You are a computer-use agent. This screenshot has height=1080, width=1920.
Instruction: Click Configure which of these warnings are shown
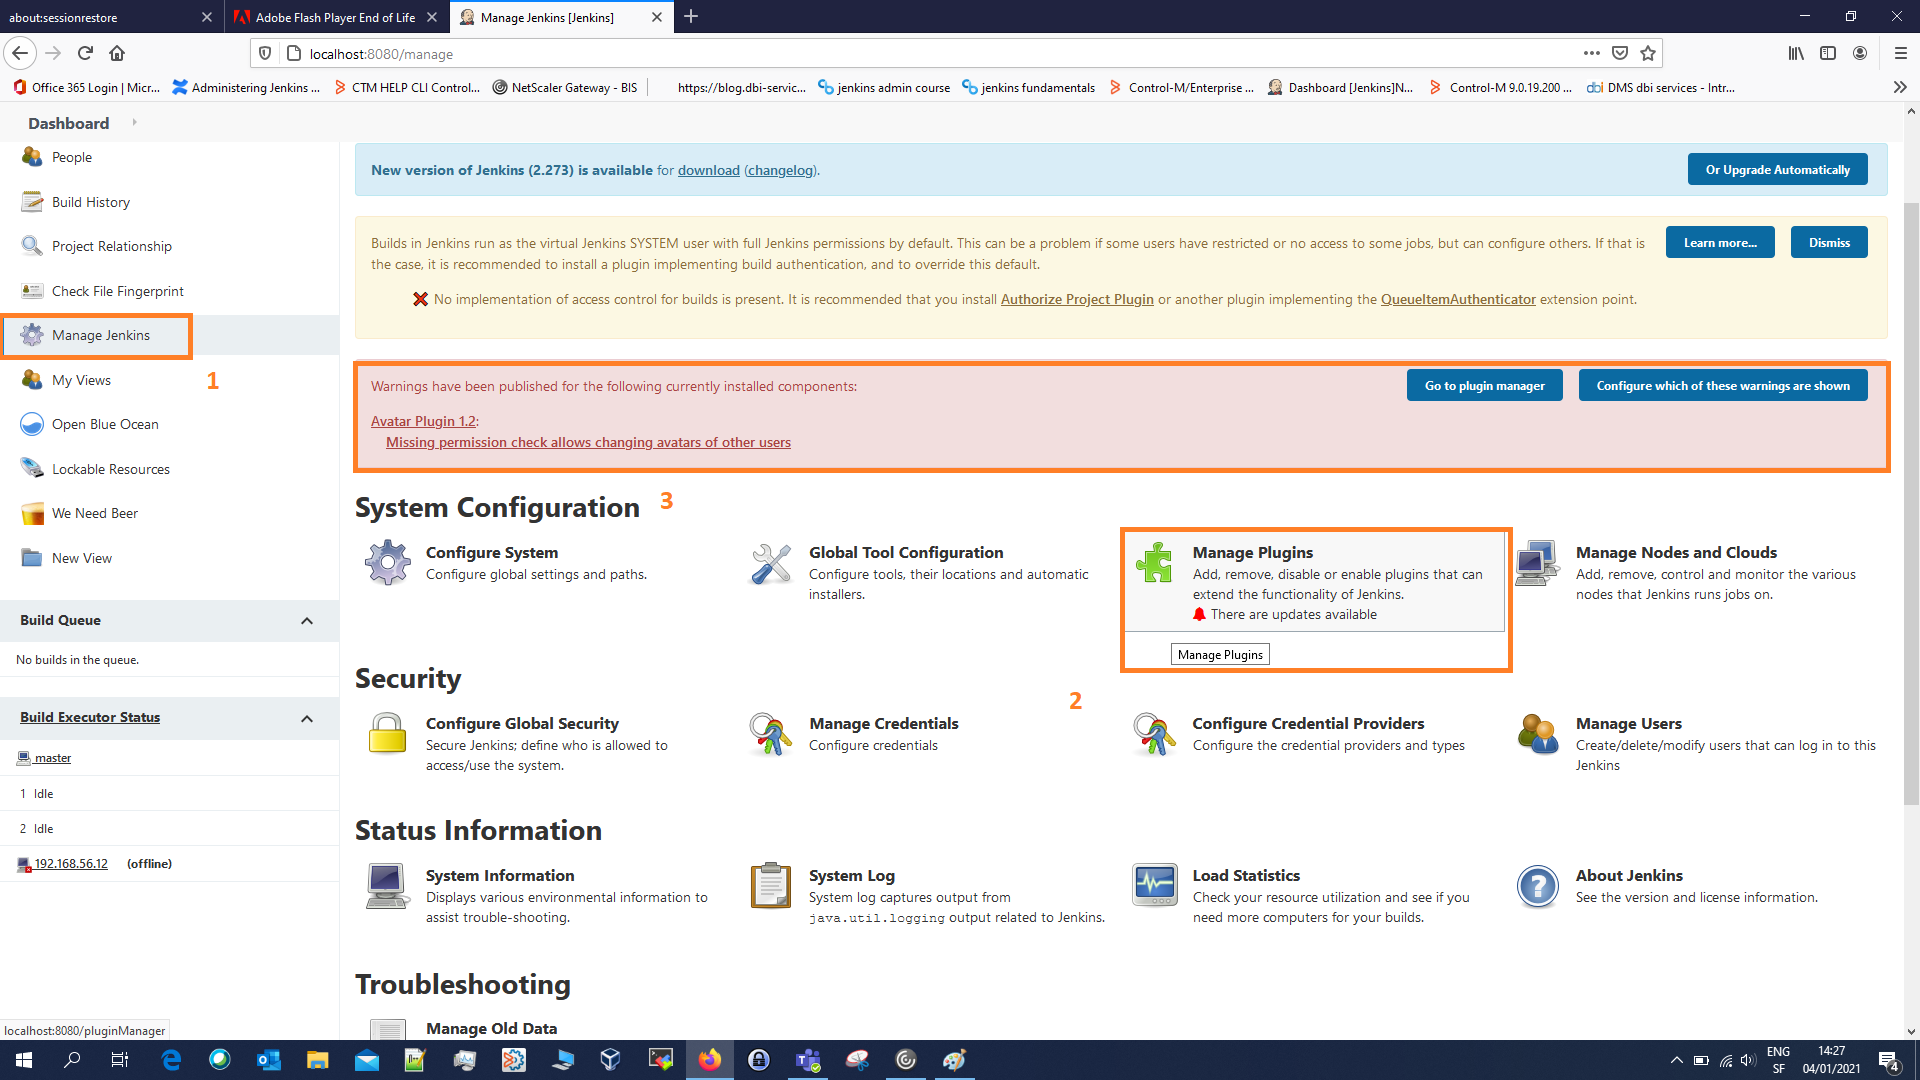[x=1723, y=386]
